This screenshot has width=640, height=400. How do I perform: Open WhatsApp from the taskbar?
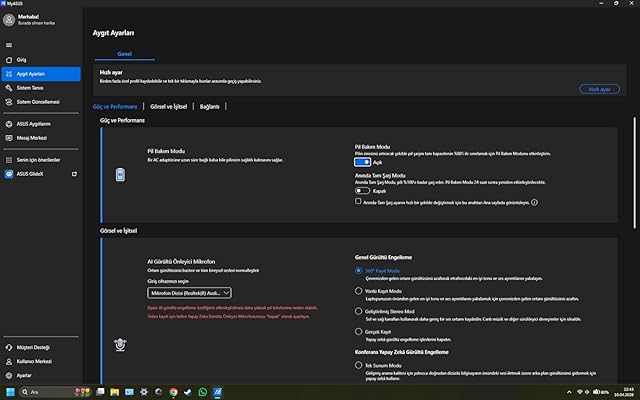pyautogui.click(x=202, y=392)
